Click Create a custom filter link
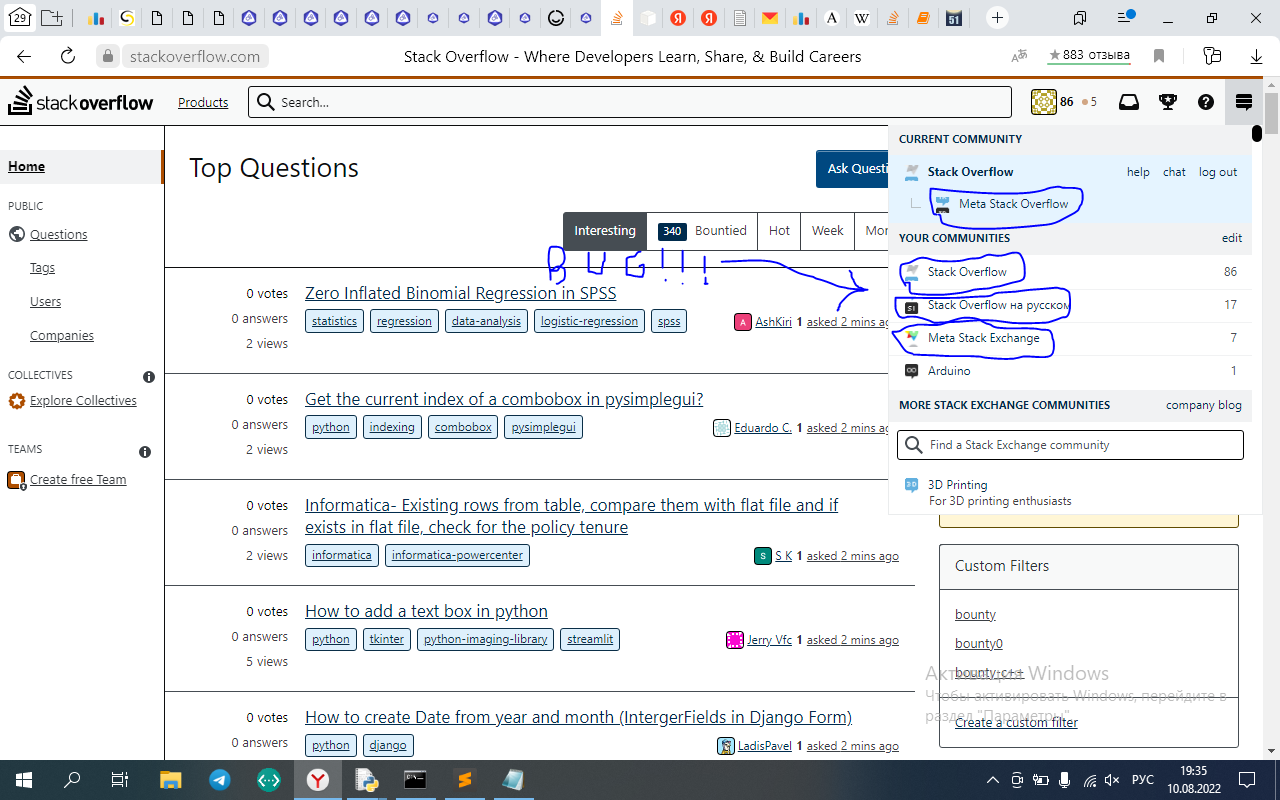1280x800 pixels. [1016, 722]
